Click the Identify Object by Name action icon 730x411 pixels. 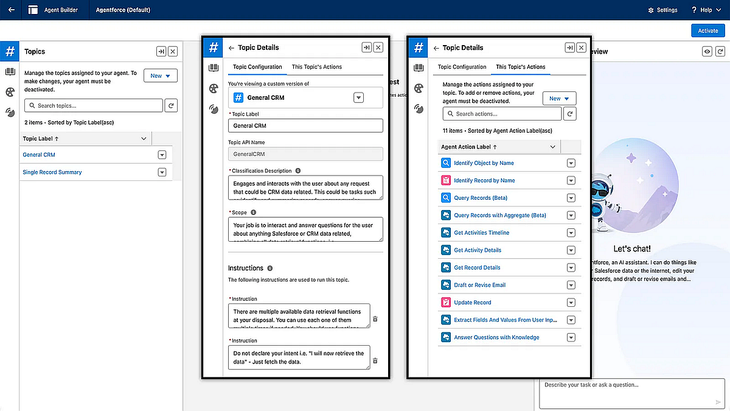[x=446, y=162]
